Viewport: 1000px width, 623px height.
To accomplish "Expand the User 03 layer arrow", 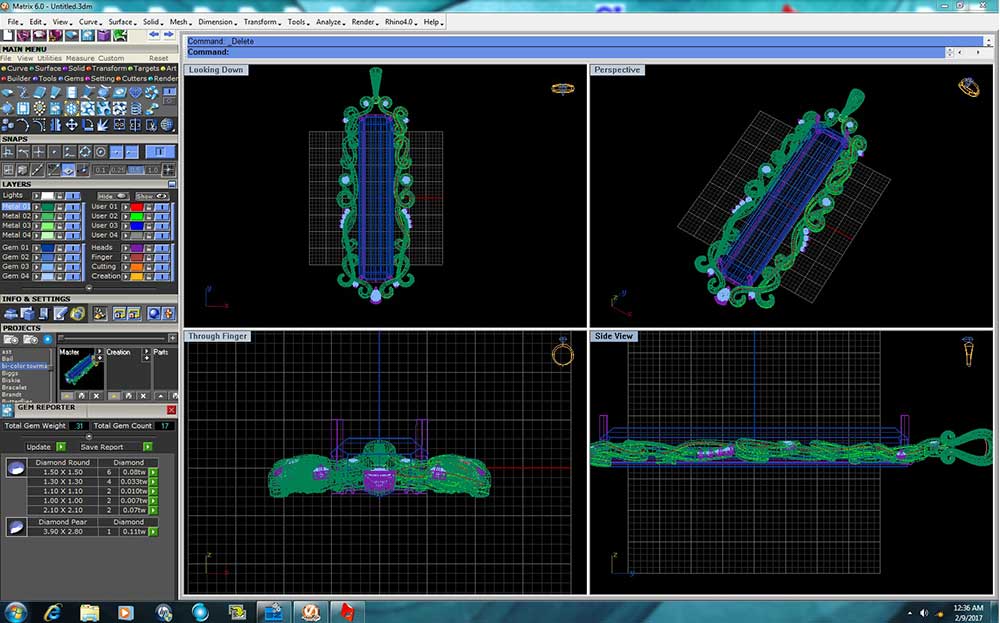I will (x=126, y=226).
